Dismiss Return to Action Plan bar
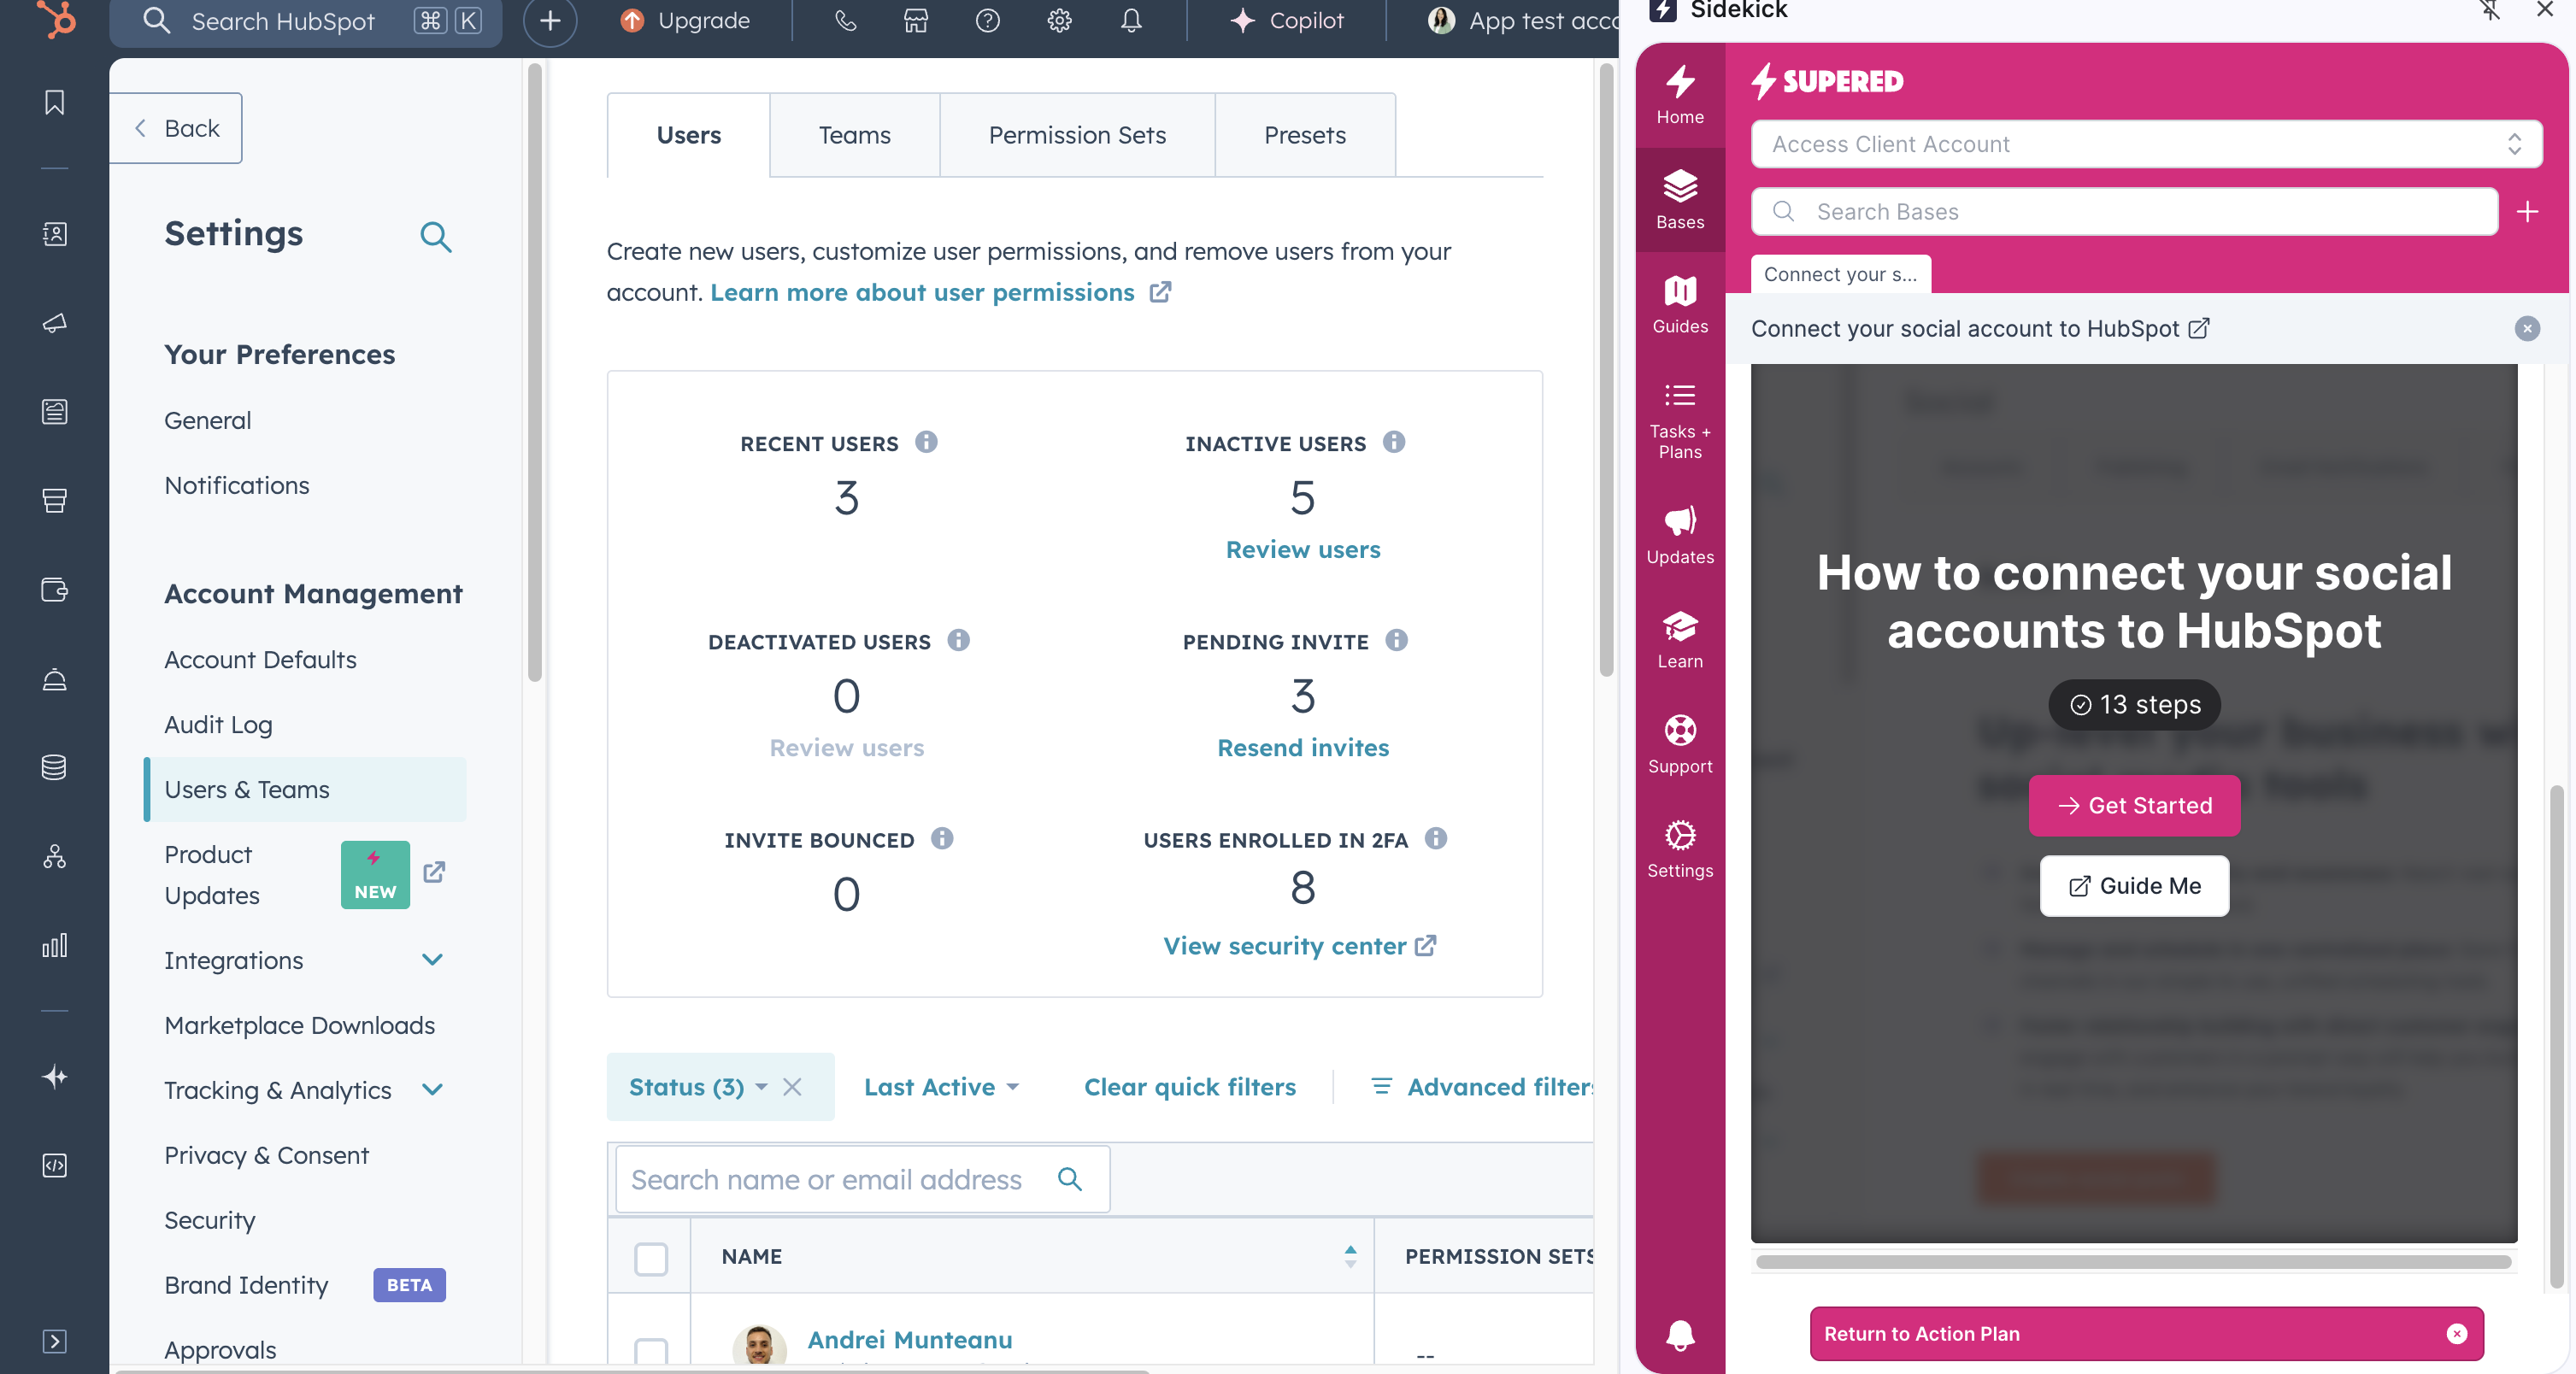This screenshot has height=1374, width=2576. [x=2456, y=1333]
